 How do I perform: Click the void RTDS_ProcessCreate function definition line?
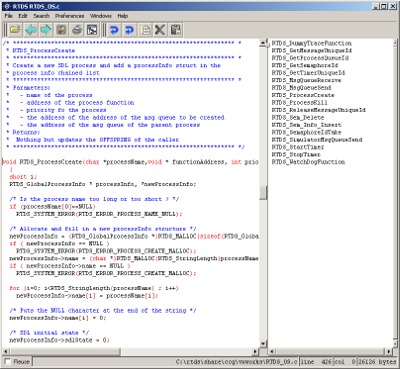pyautogui.click(x=130, y=162)
